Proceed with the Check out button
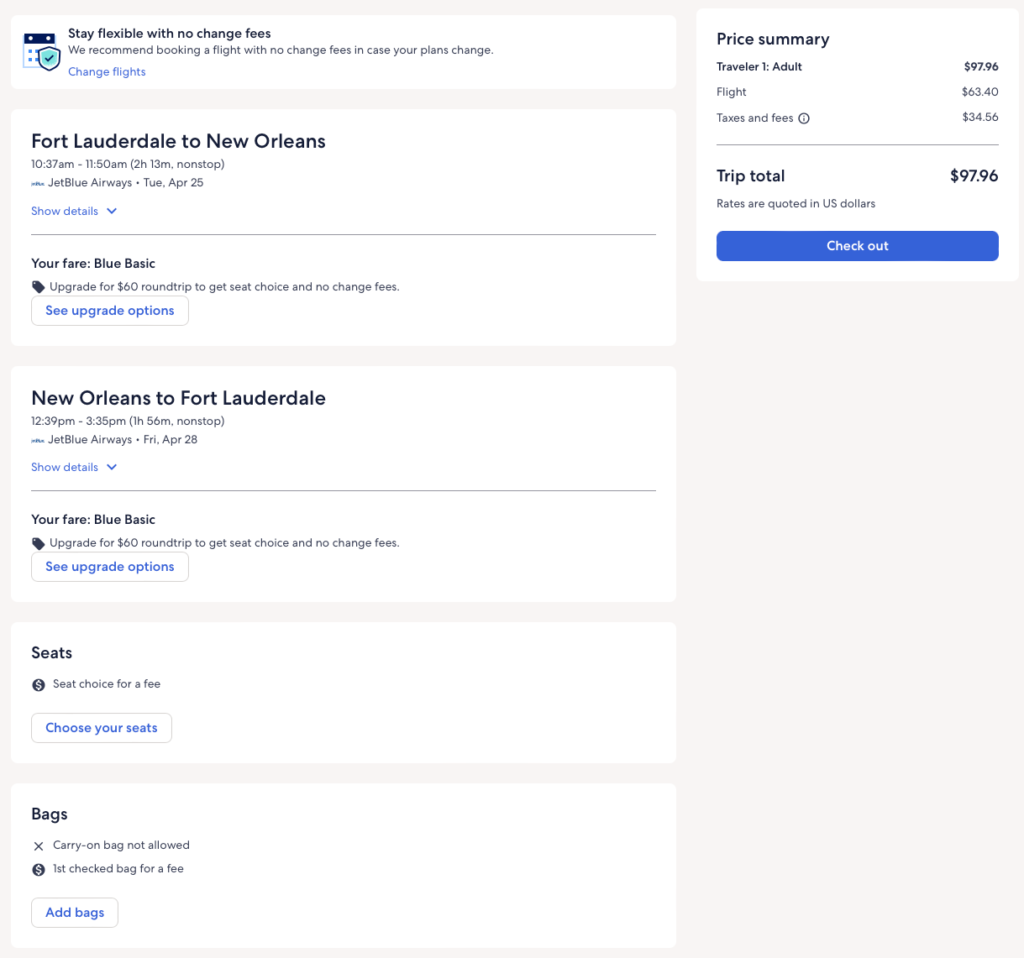Image resolution: width=1024 pixels, height=958 pixels. [857, 246]
